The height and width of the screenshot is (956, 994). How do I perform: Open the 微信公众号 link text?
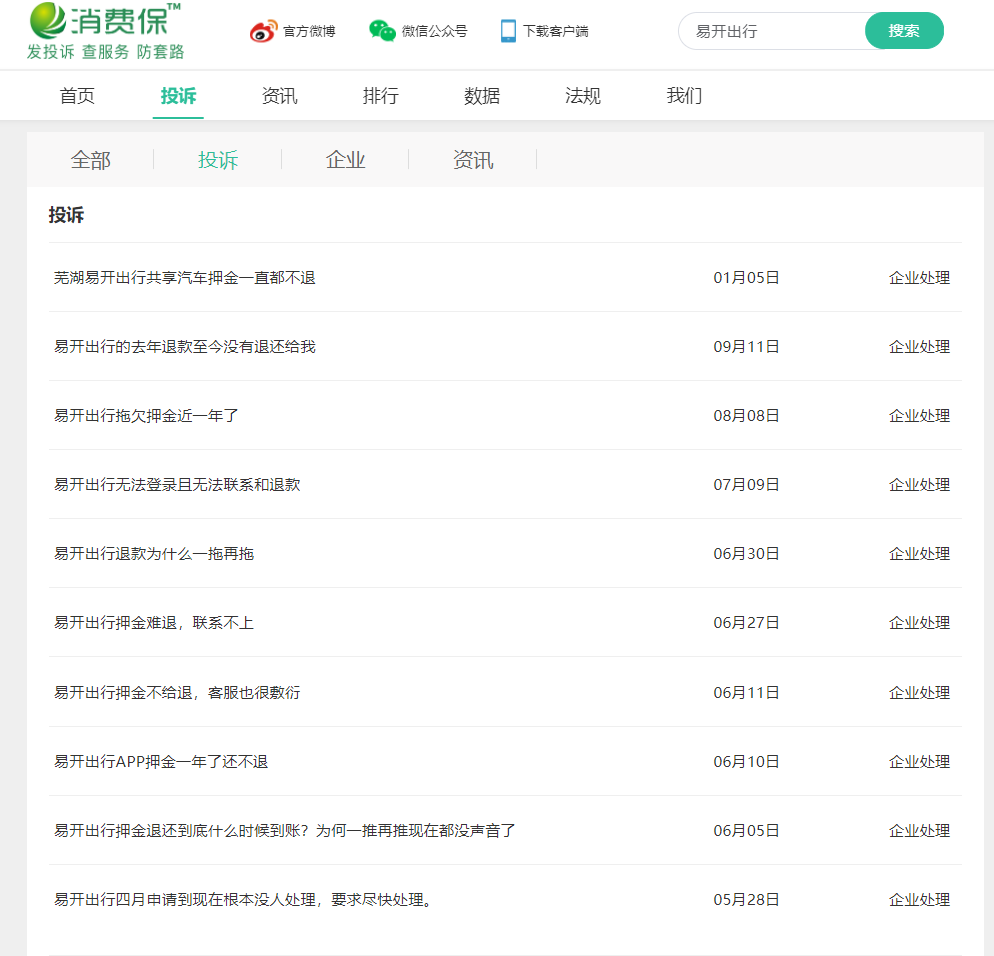434,31
